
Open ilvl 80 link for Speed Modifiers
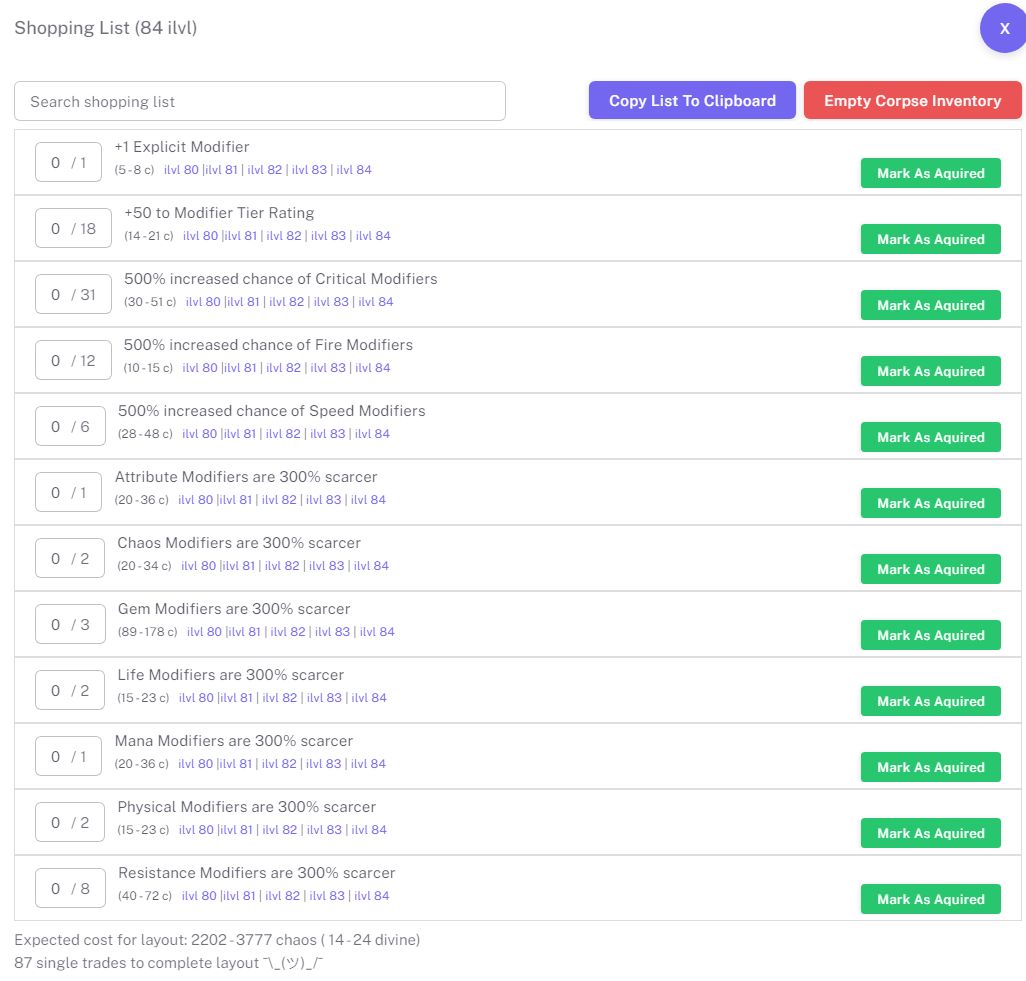(x=199, y=434)
